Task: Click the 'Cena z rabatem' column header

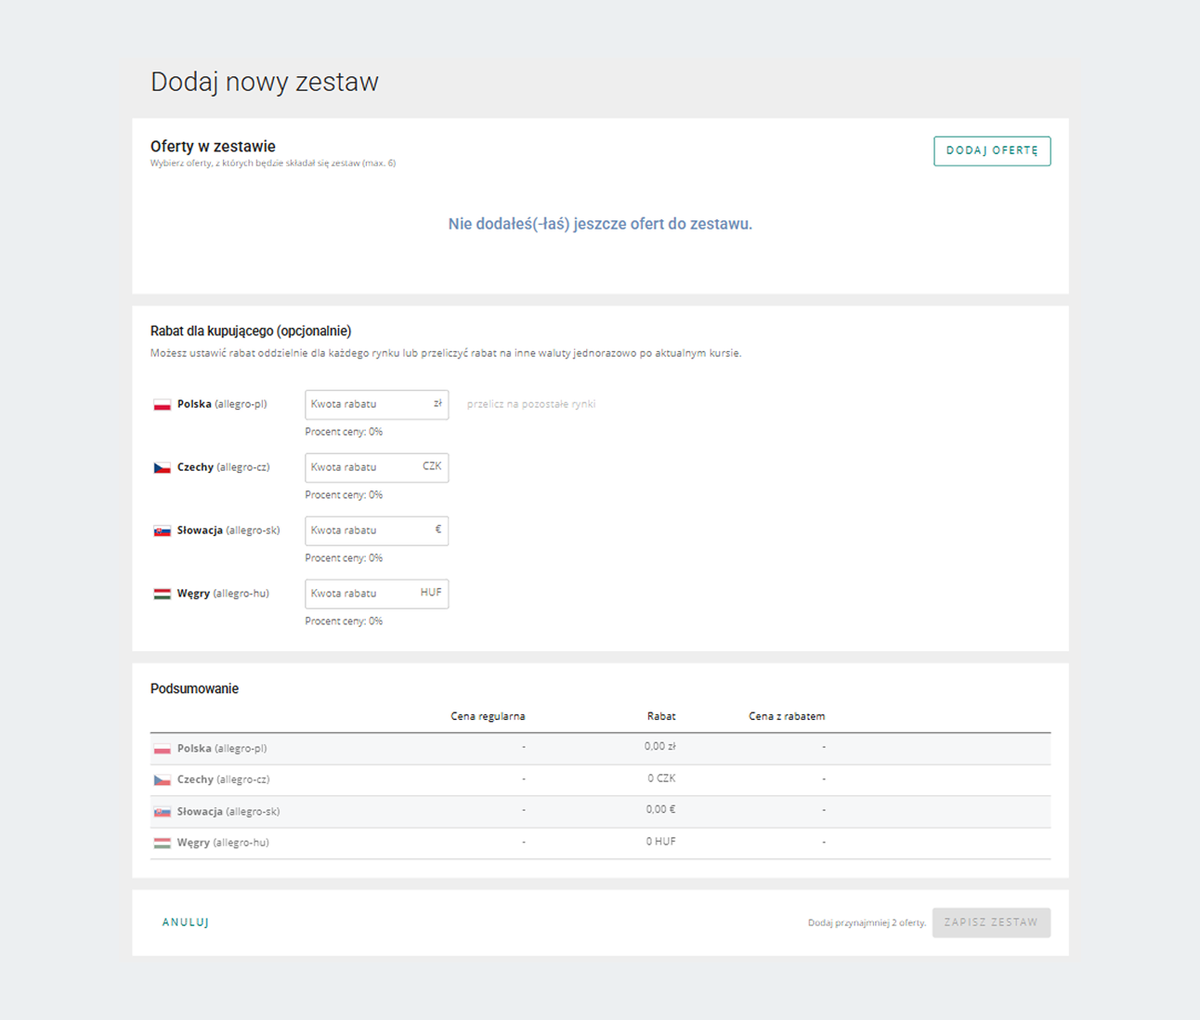Action: (x=787, y=716)
